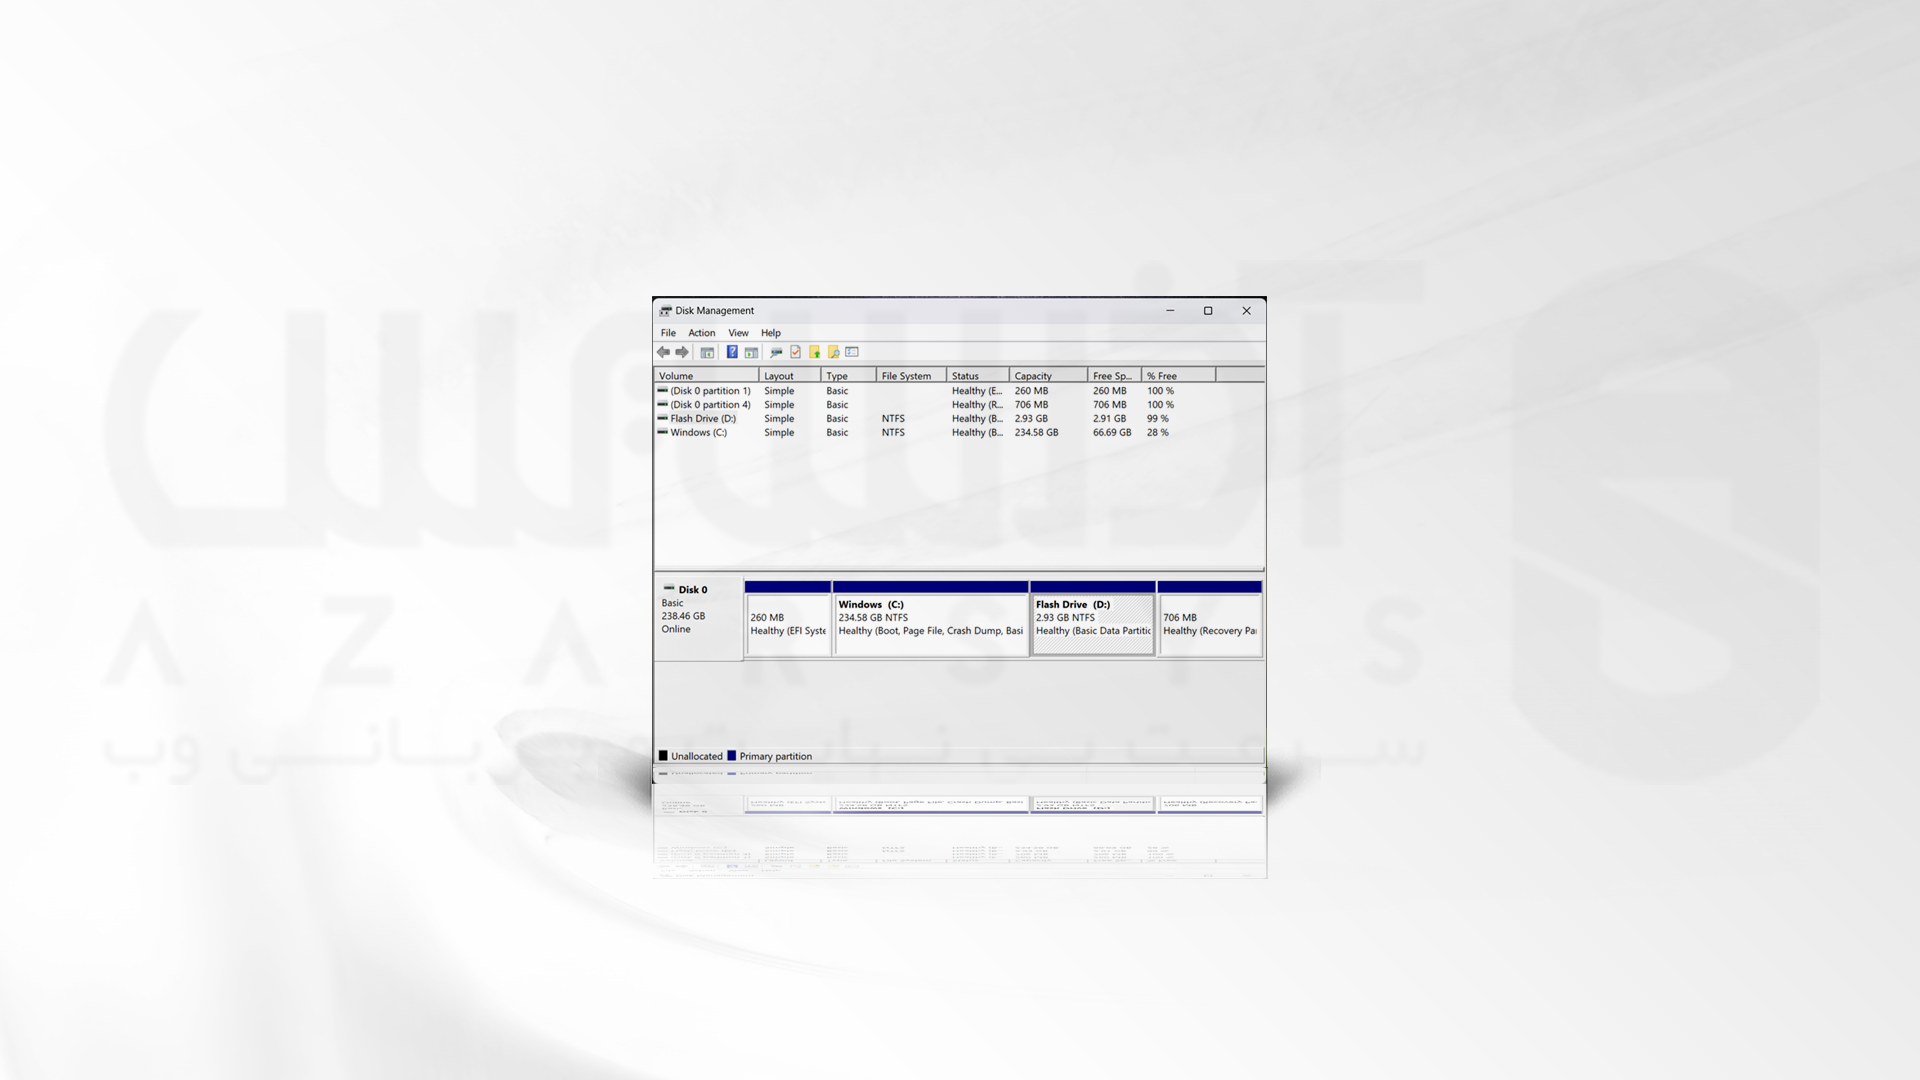
Task: Click the blue Primary partition legend swatch
Action: (732, 756)
